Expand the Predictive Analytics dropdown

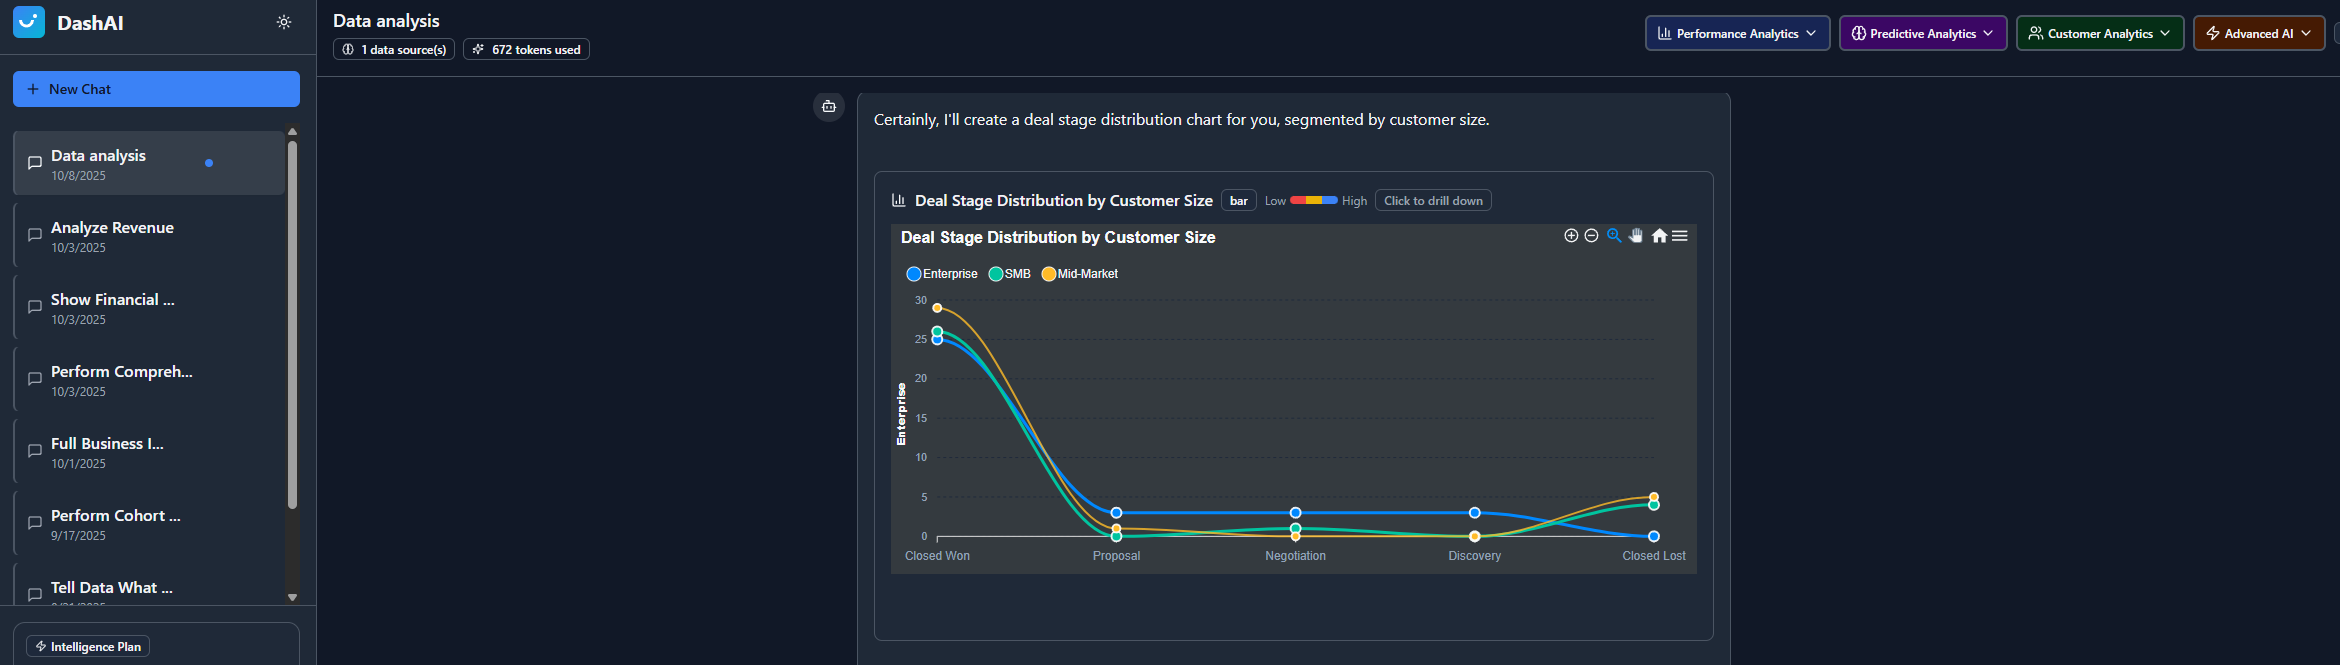click(x=1922, y=32)
